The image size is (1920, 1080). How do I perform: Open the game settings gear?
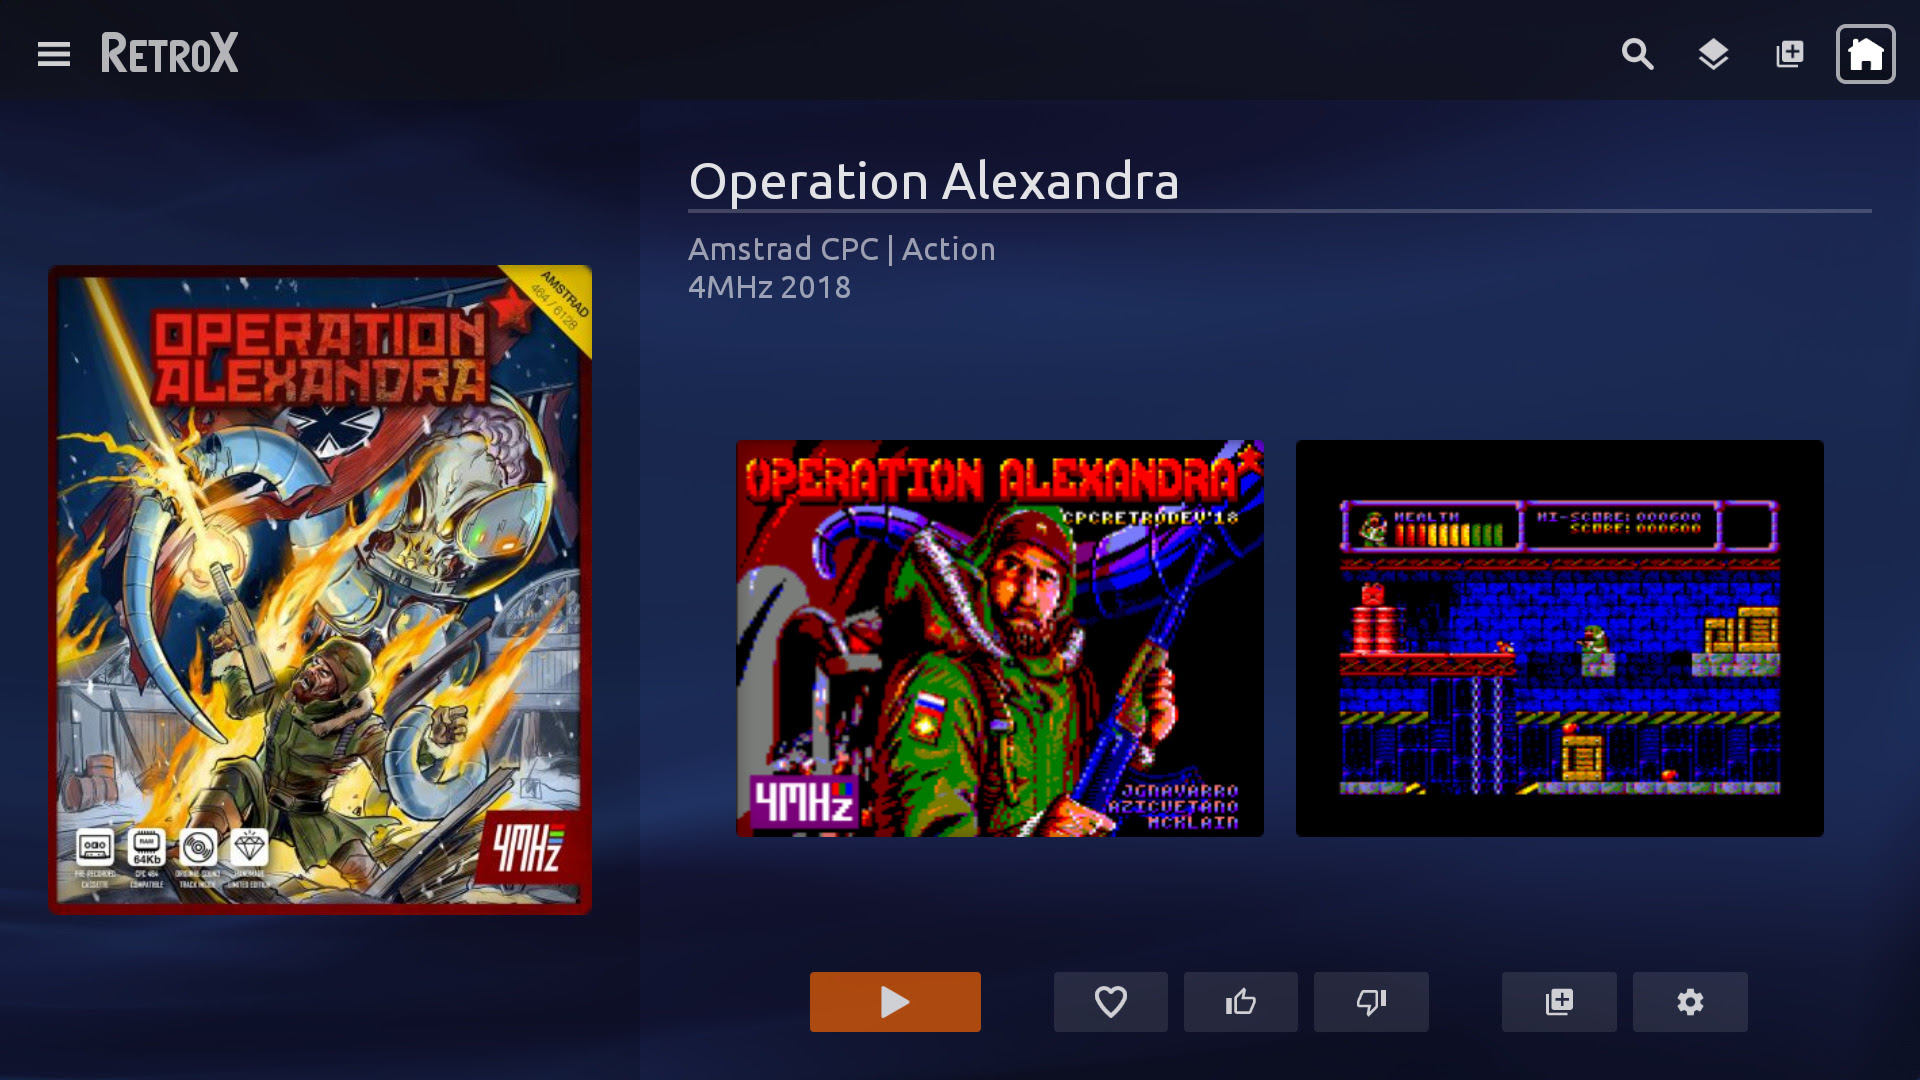(x=1690, y=1001)
